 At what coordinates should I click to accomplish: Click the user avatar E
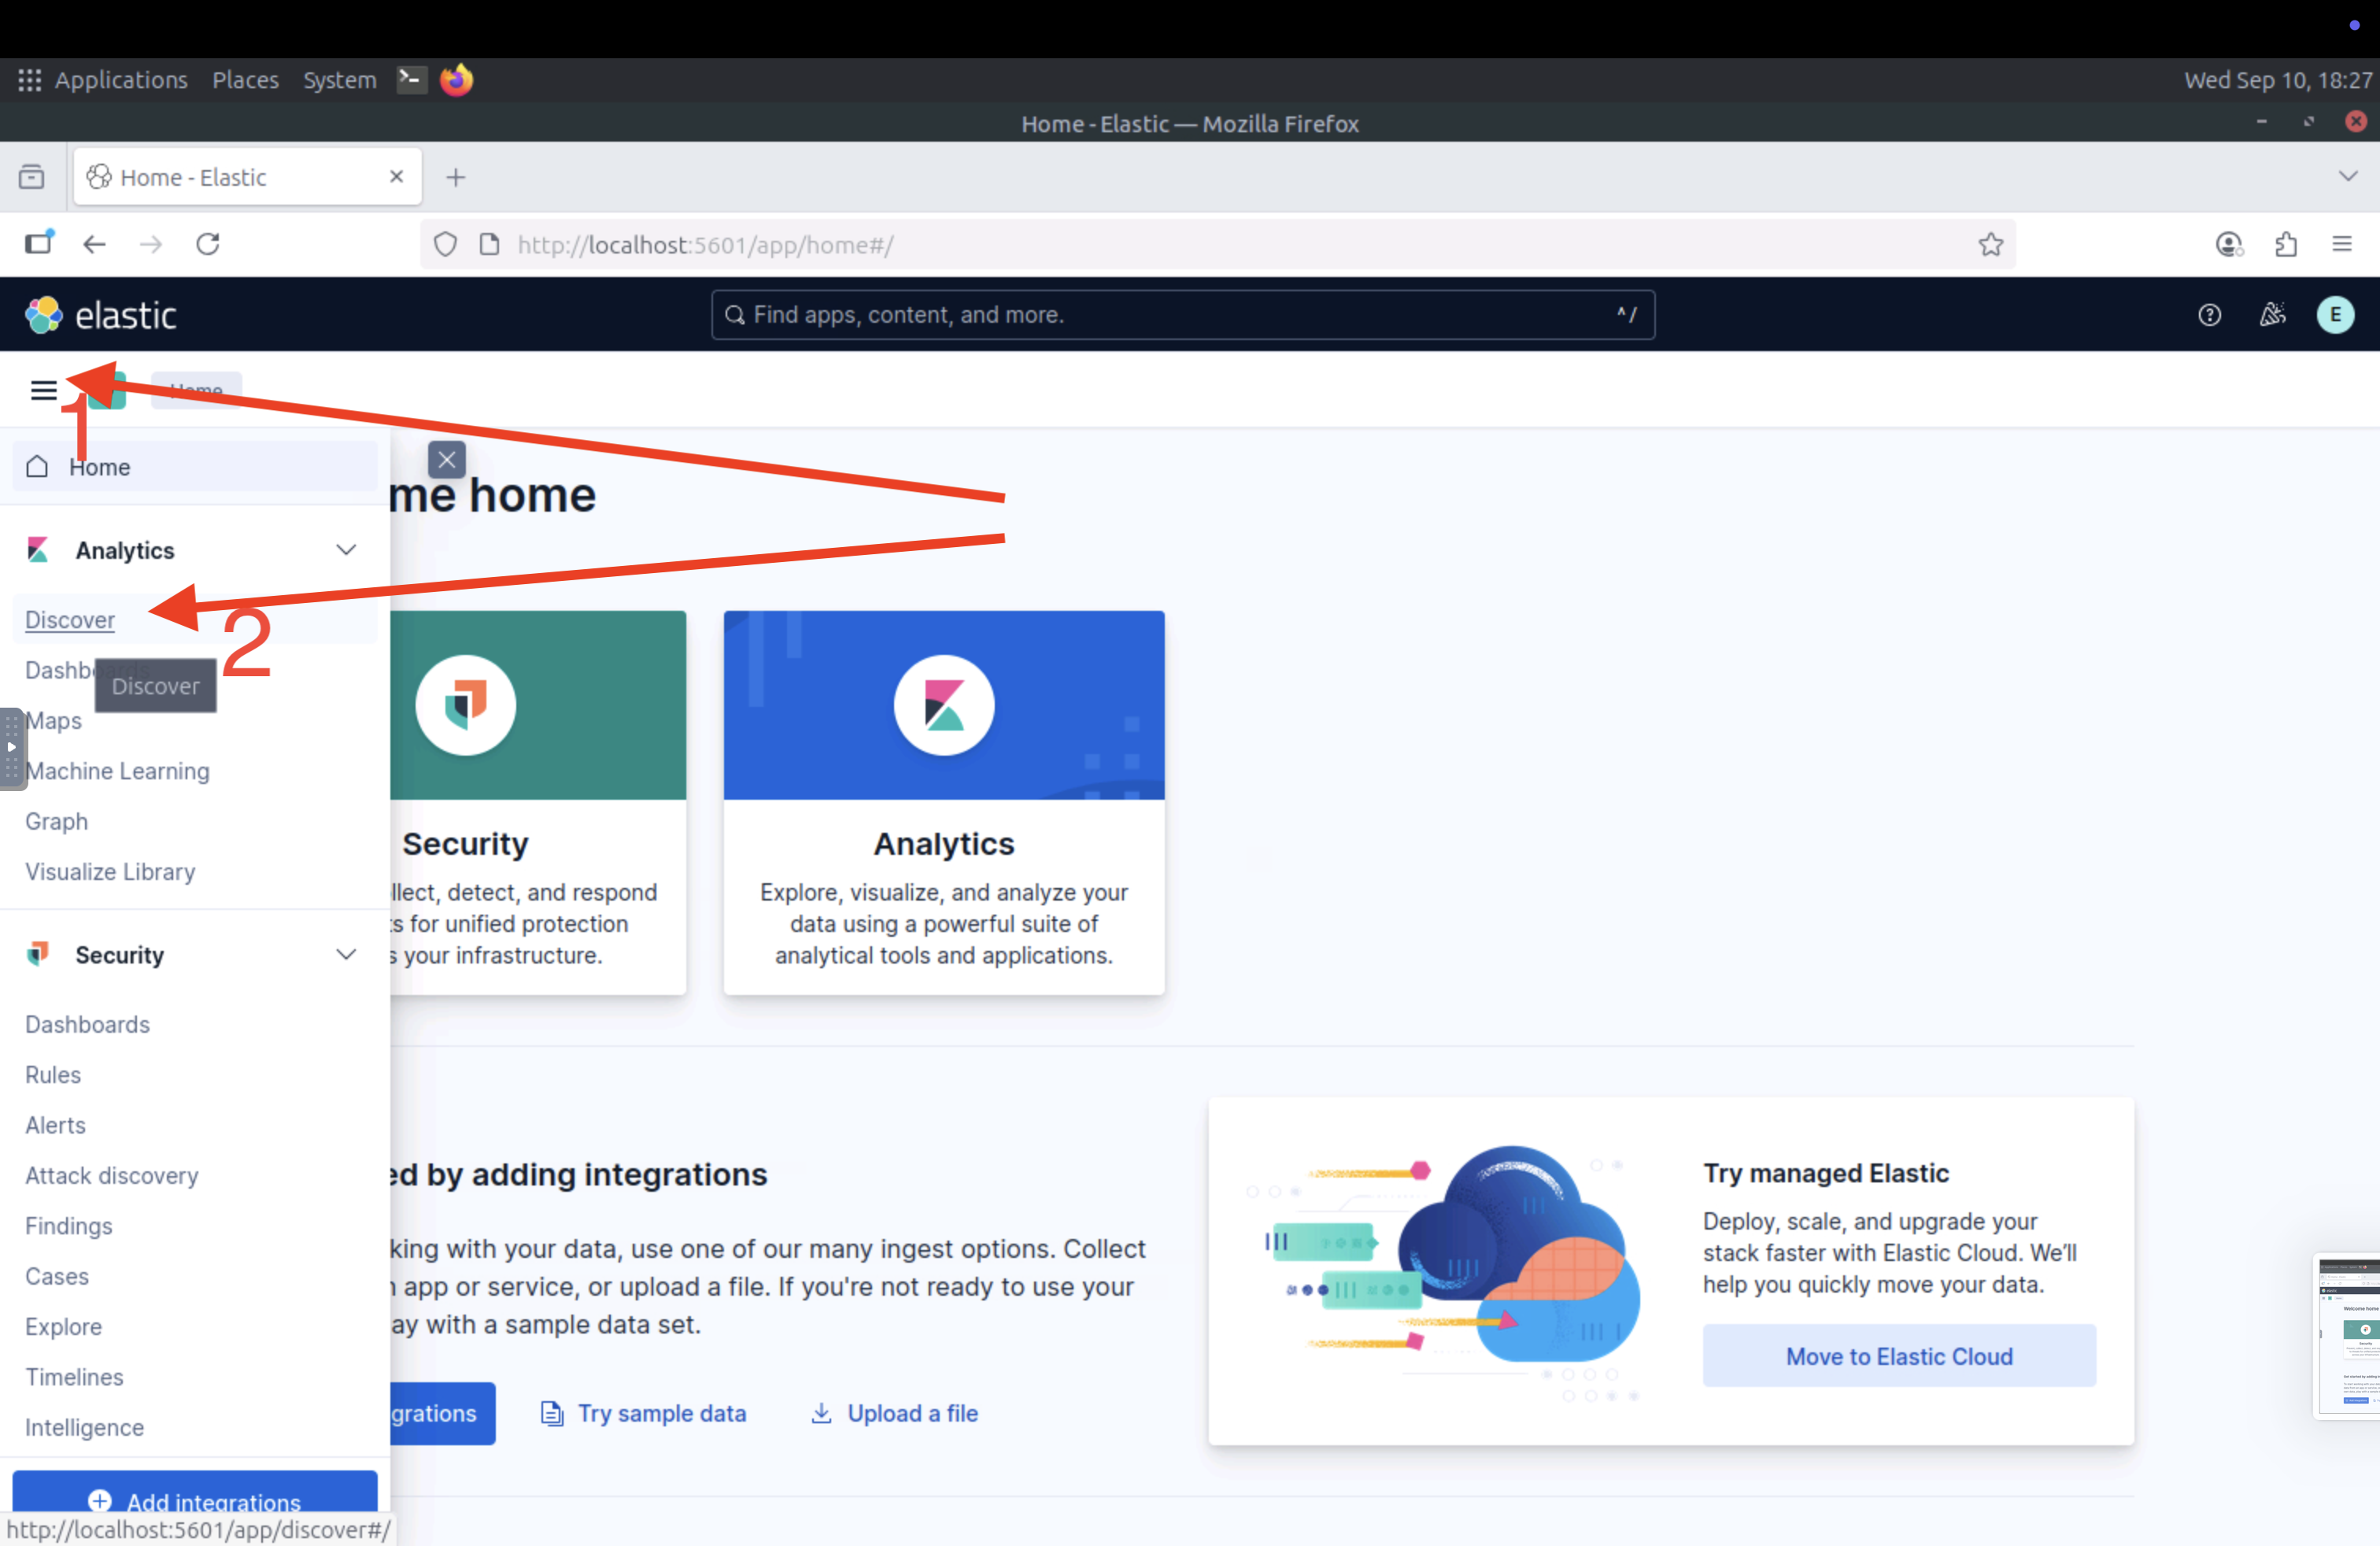2335,315
